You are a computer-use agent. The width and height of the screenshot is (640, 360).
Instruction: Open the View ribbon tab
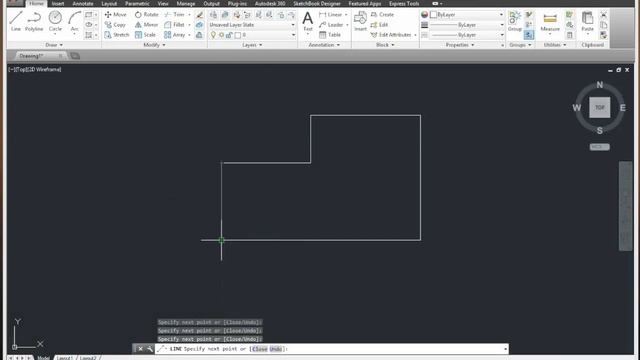pos(163,4)
